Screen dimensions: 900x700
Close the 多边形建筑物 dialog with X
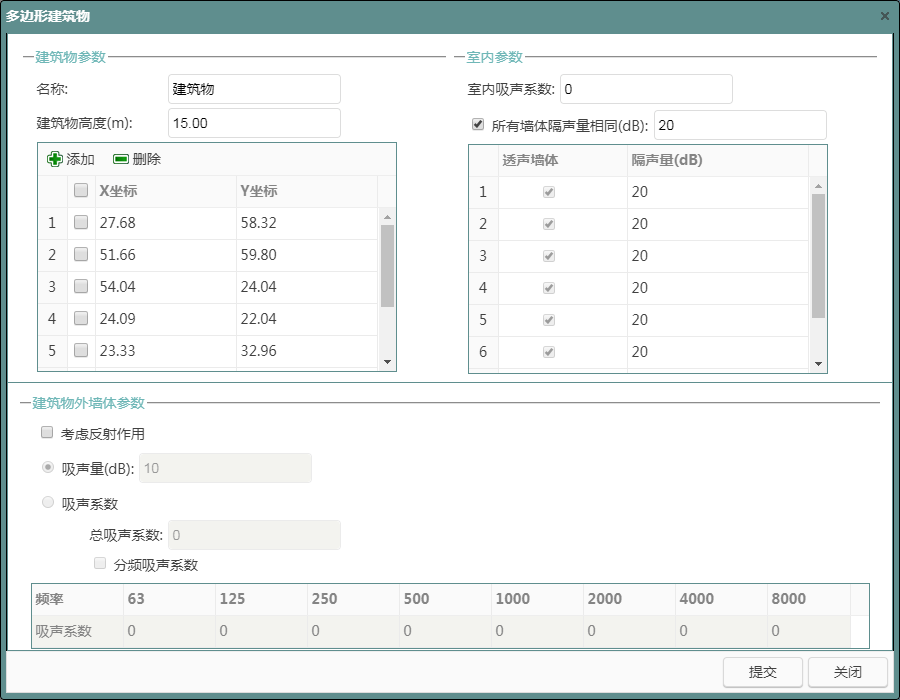(884, 16)
